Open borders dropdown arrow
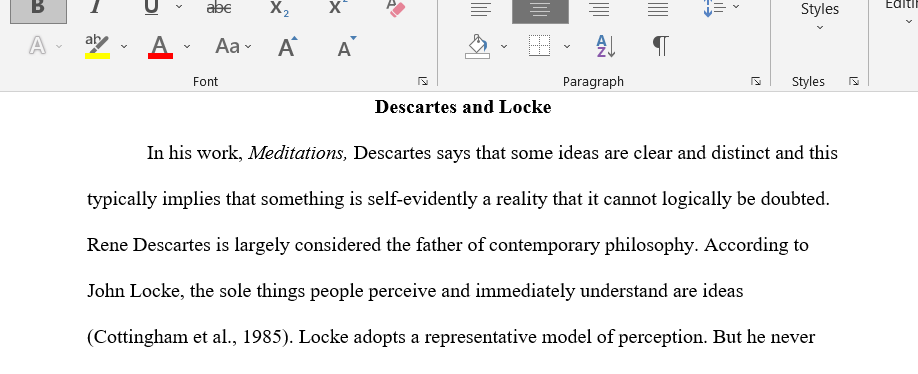Screen dimensions: 918x374 pos(567,46)
